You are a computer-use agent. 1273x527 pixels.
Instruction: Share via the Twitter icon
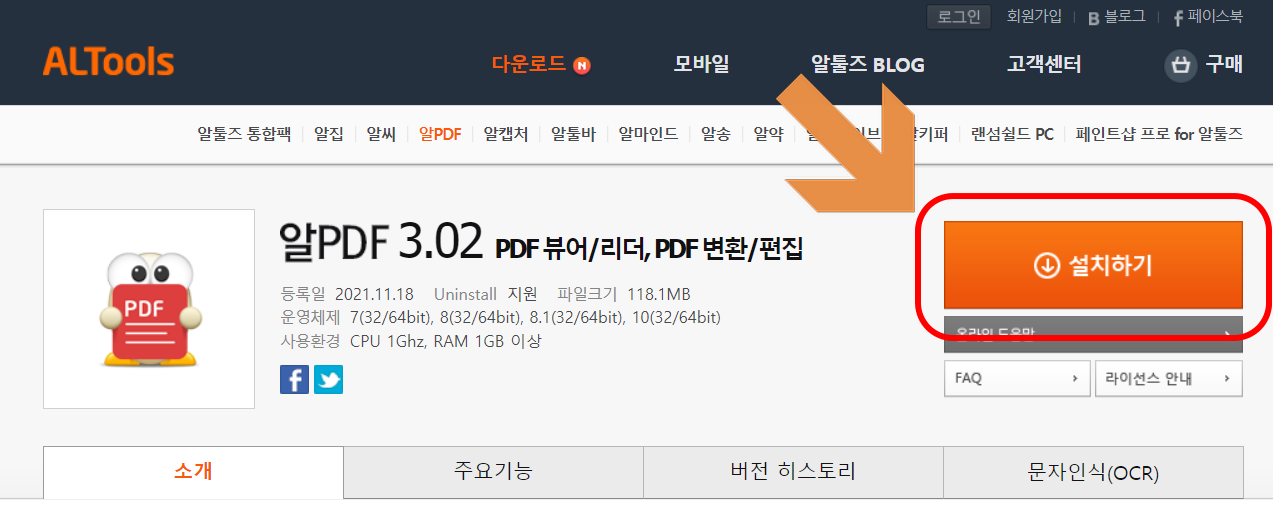pyautogui.click(x=328, y=379)
